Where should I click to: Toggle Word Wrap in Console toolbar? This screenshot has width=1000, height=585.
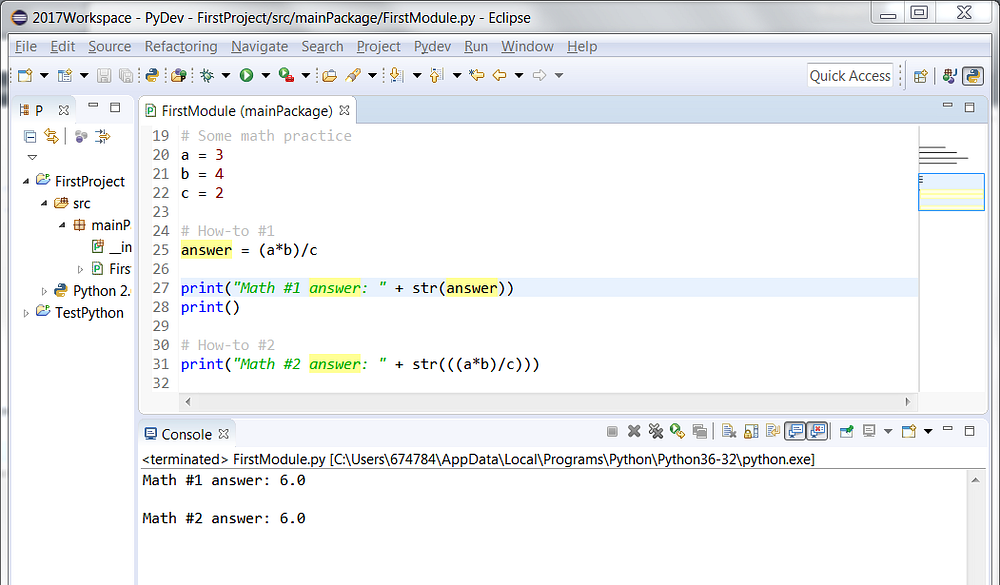[x=773, y=432]
